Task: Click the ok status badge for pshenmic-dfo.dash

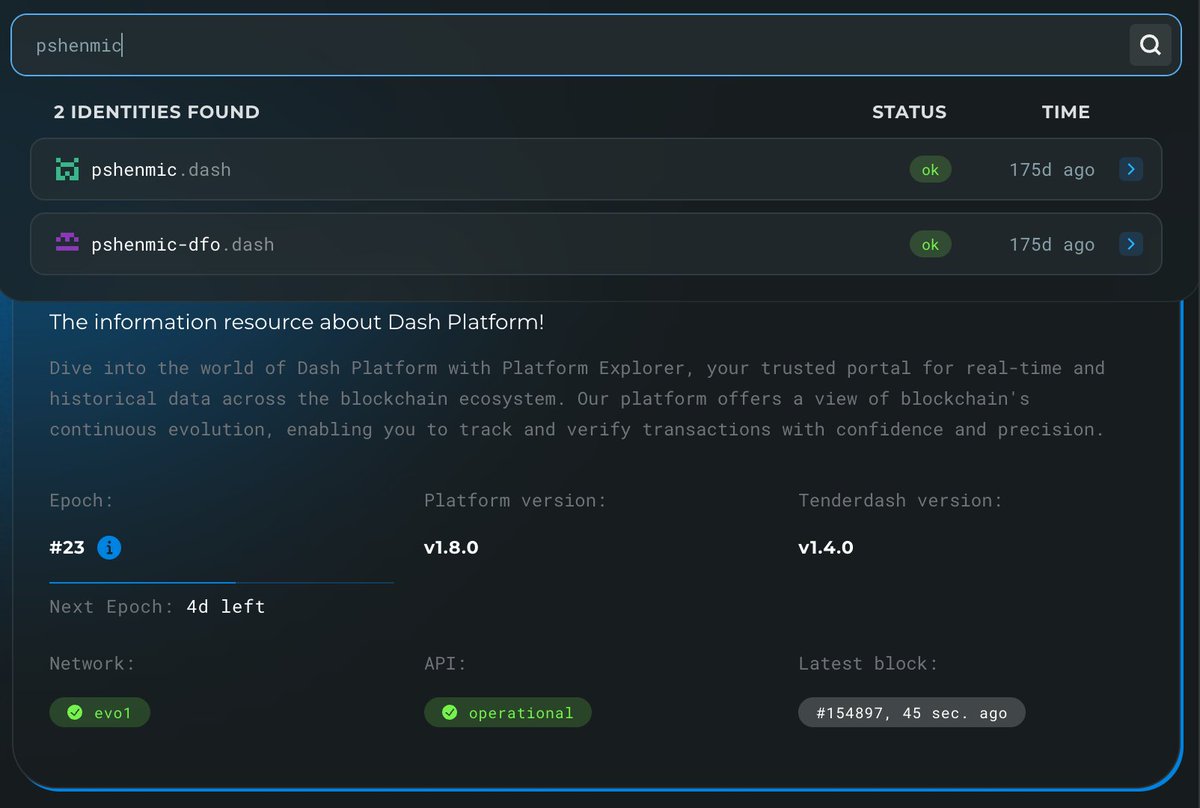Action: pos(930,244)
